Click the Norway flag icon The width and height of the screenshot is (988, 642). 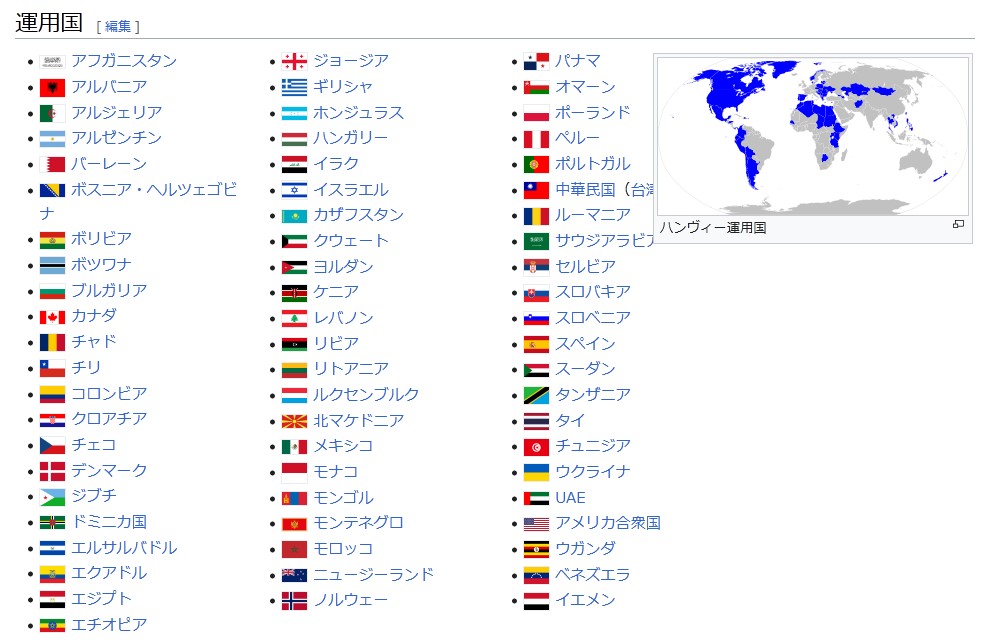(x=294, y=601)
